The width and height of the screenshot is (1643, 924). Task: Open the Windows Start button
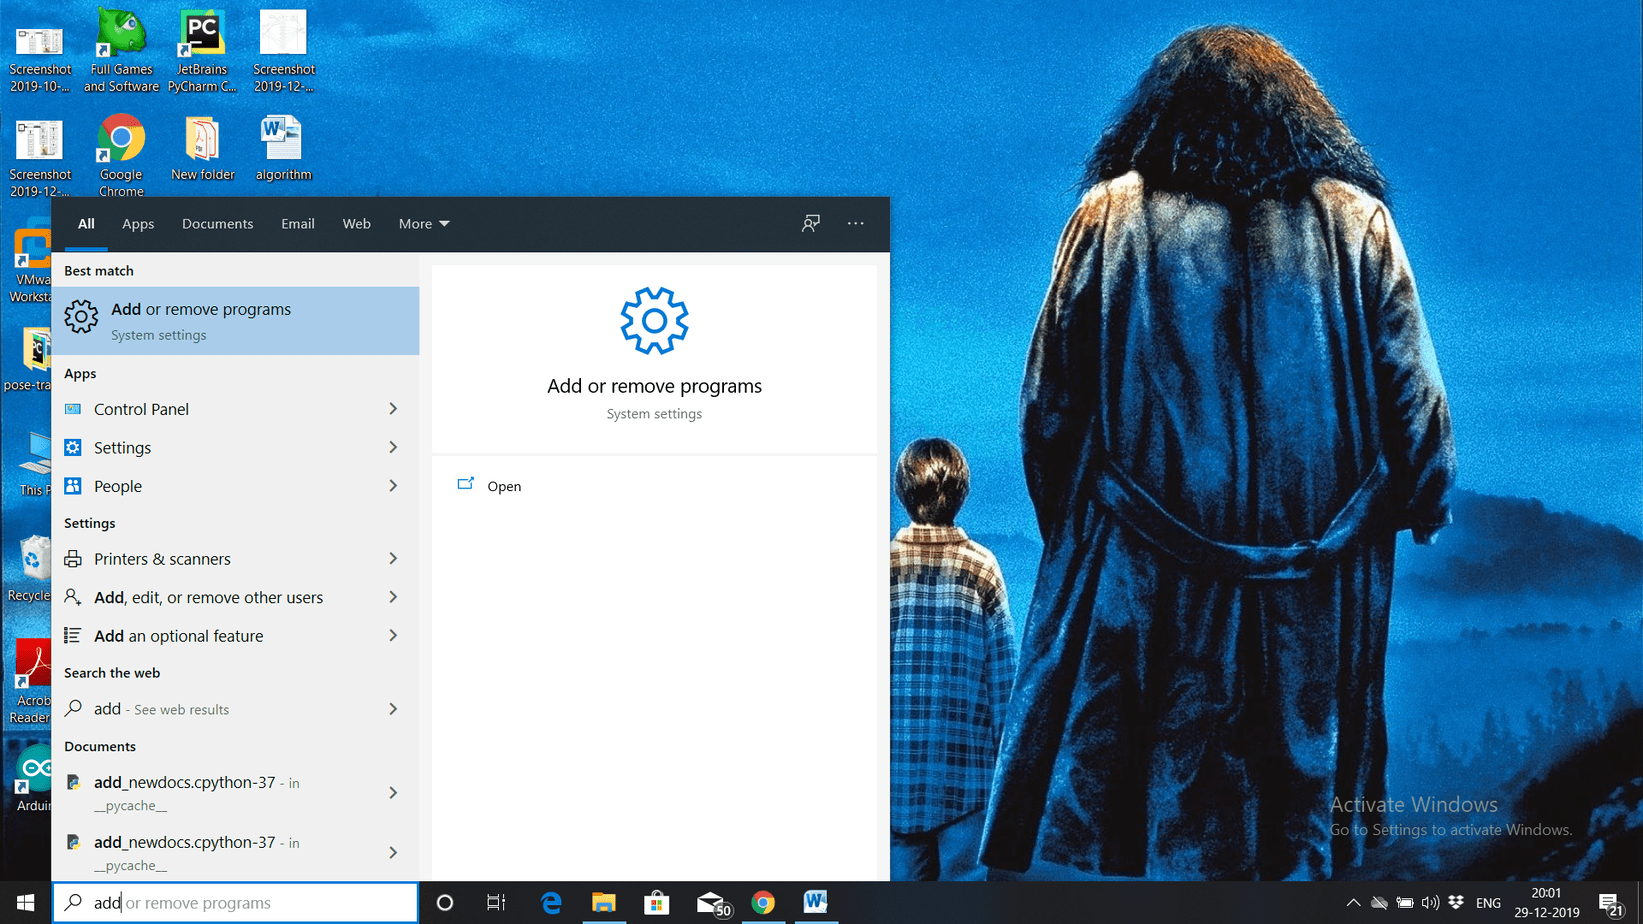click(26, 902)
